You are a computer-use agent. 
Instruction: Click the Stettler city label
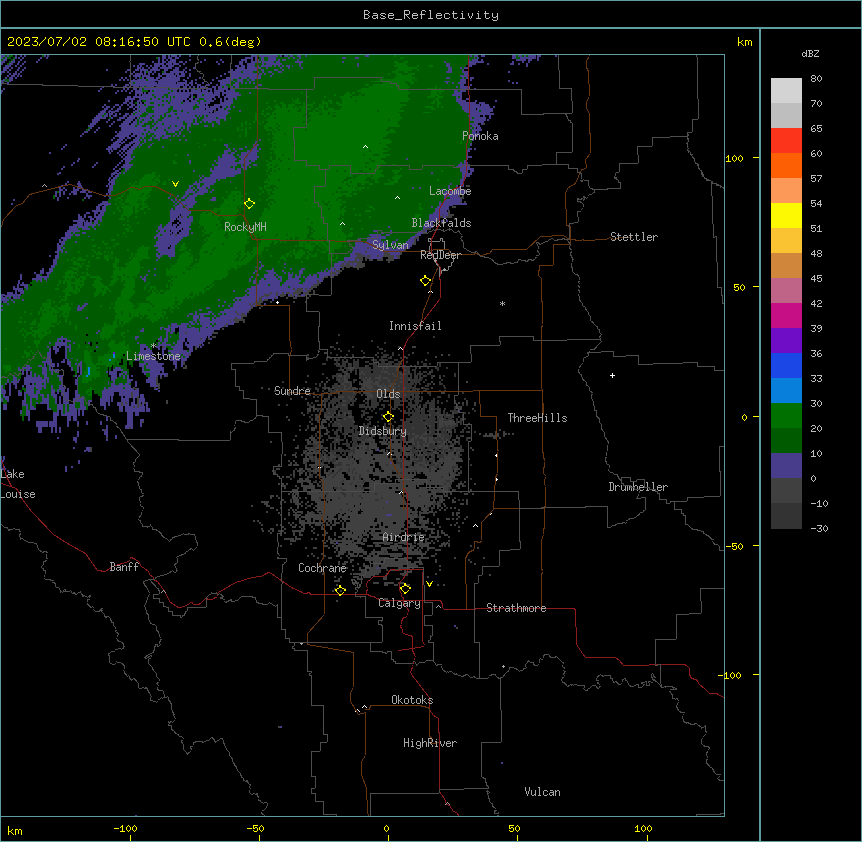(x=634, y=237)
